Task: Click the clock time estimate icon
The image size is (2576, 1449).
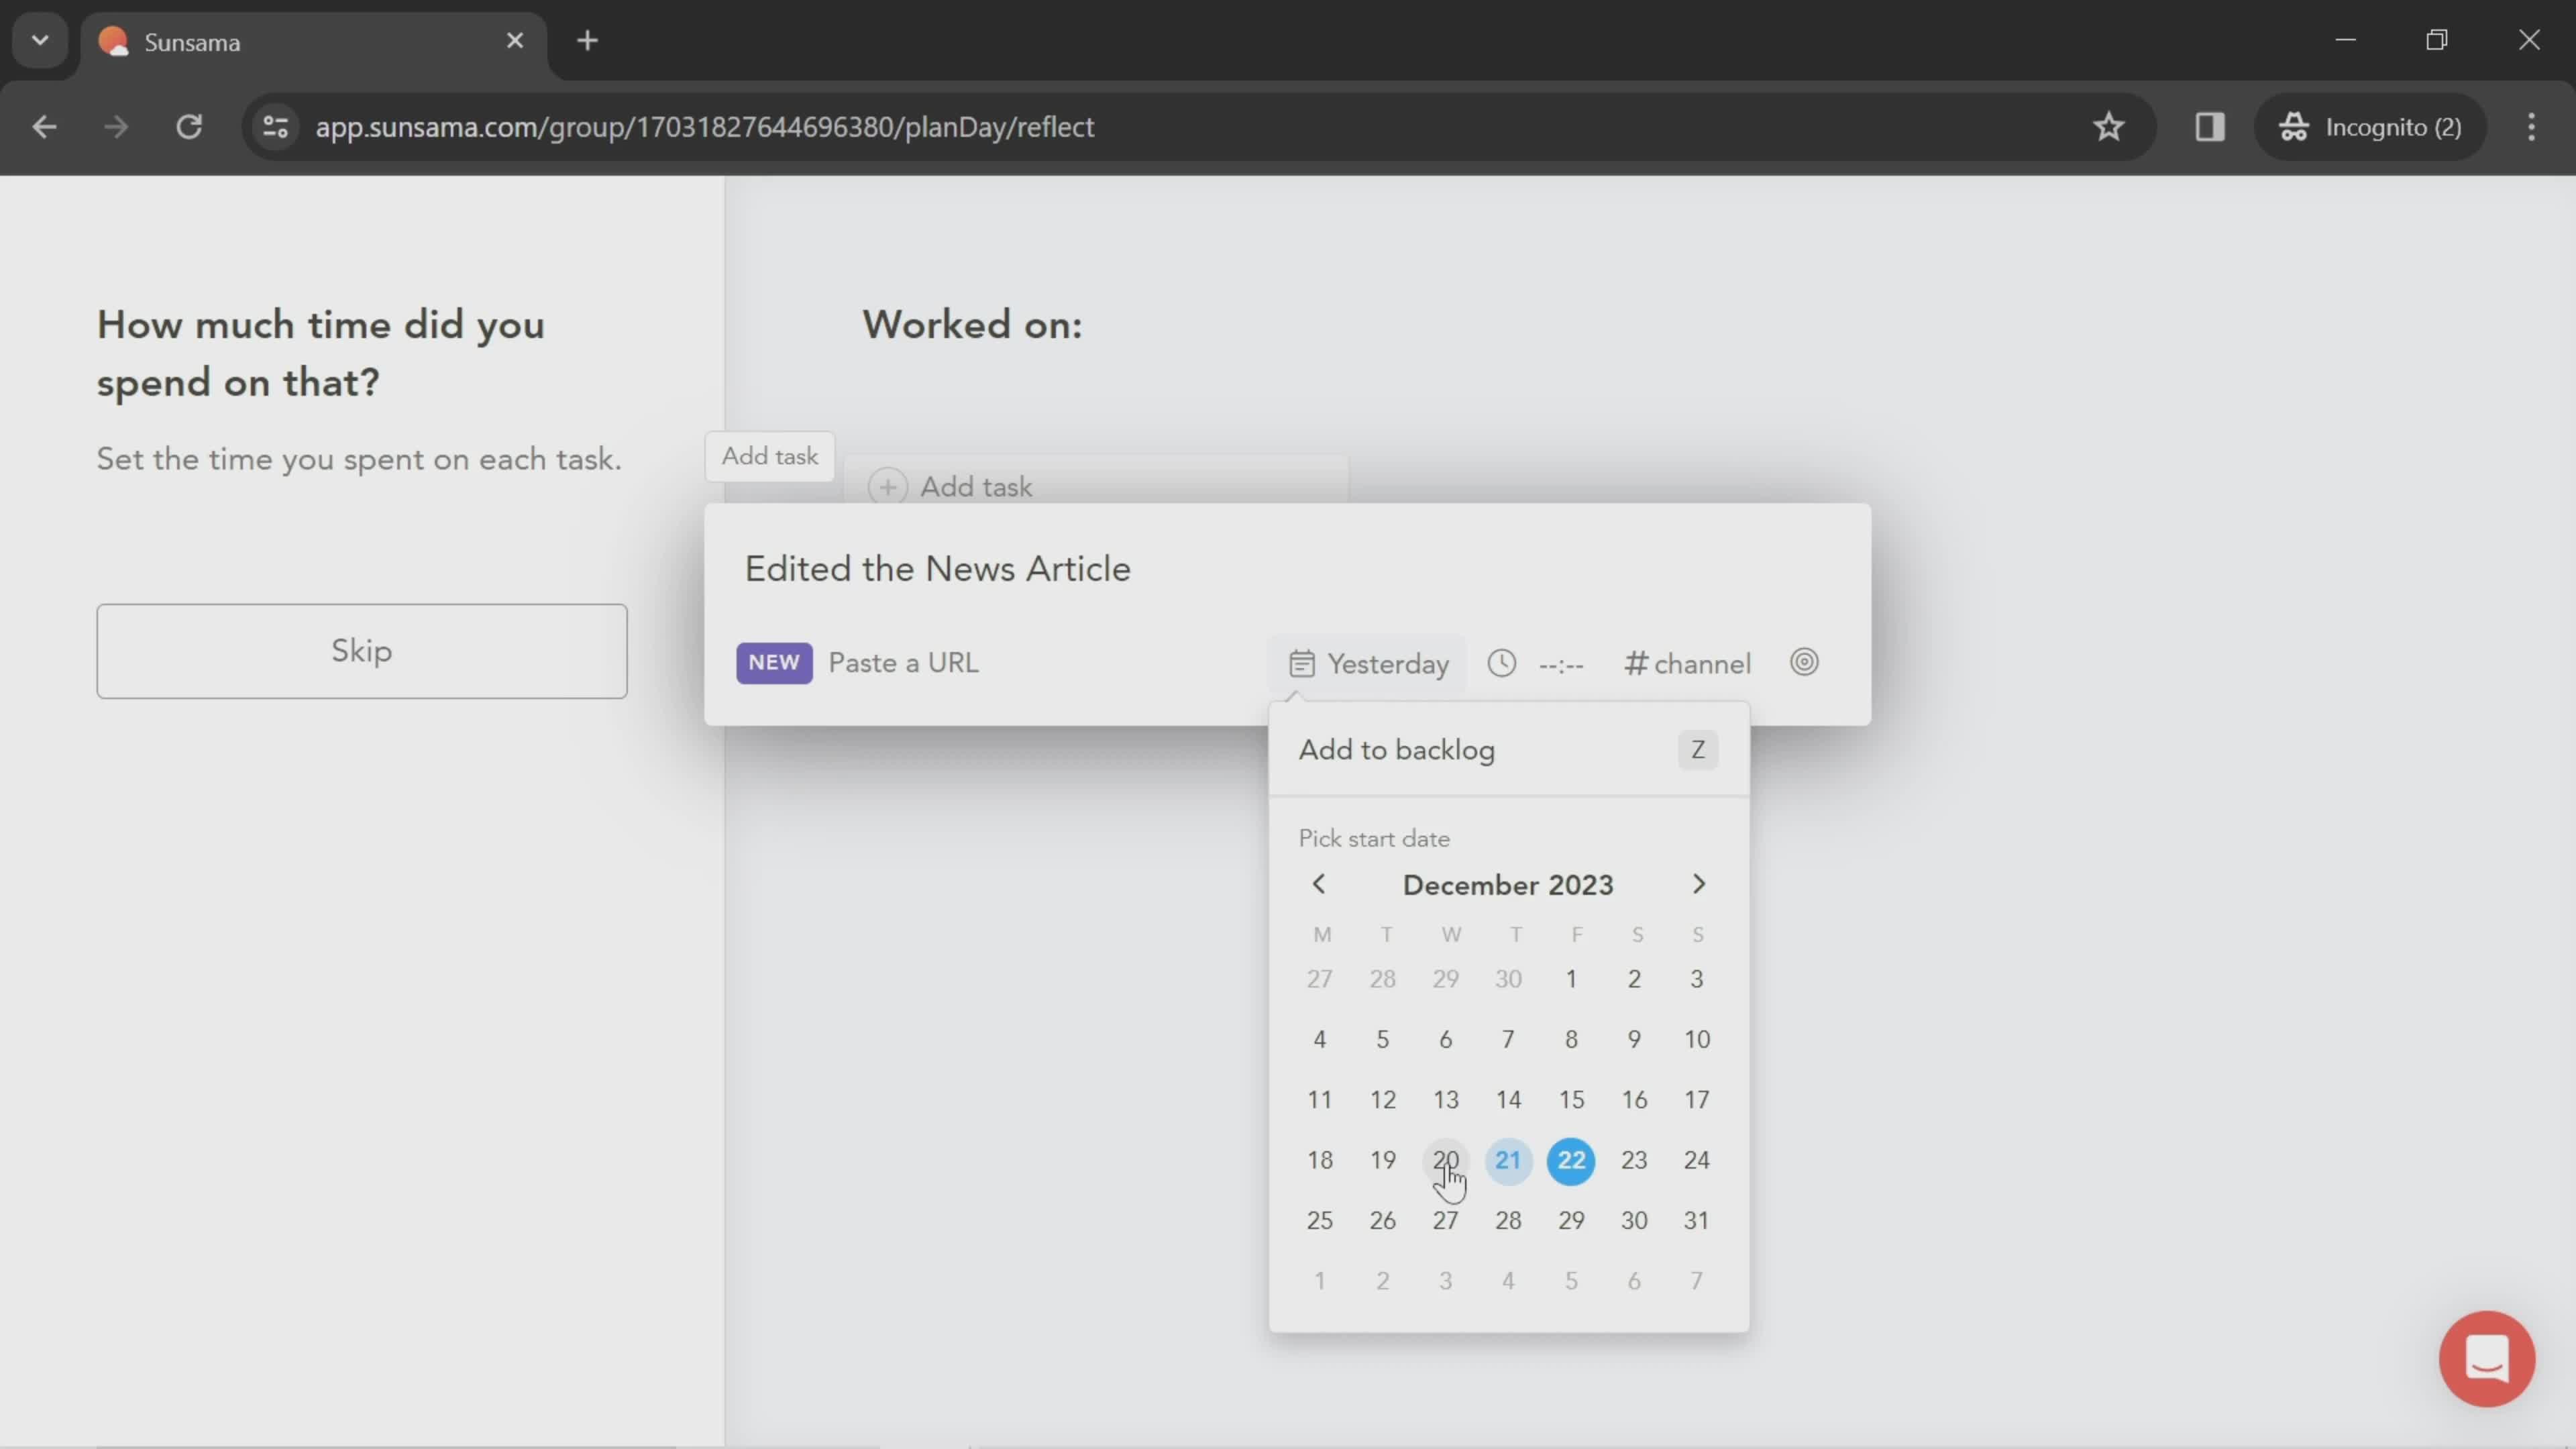Action: coord(1501,663)
